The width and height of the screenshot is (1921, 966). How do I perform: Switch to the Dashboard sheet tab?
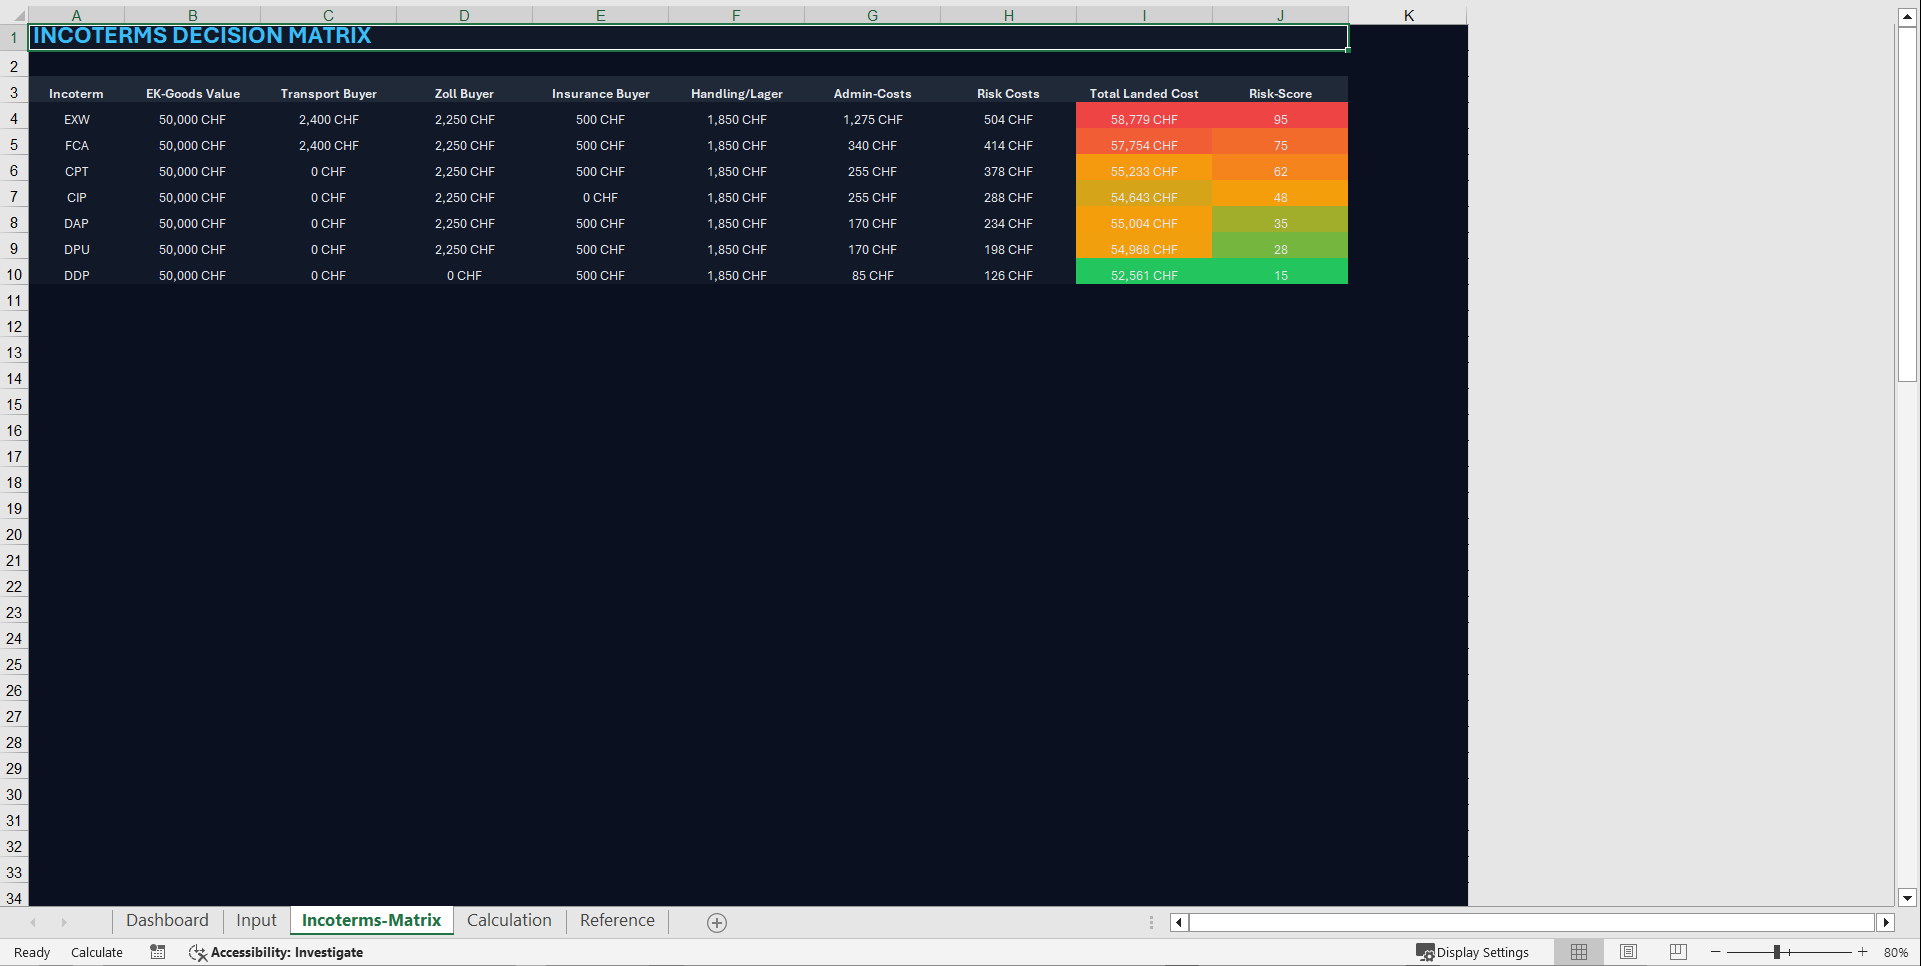coord(167,921)
